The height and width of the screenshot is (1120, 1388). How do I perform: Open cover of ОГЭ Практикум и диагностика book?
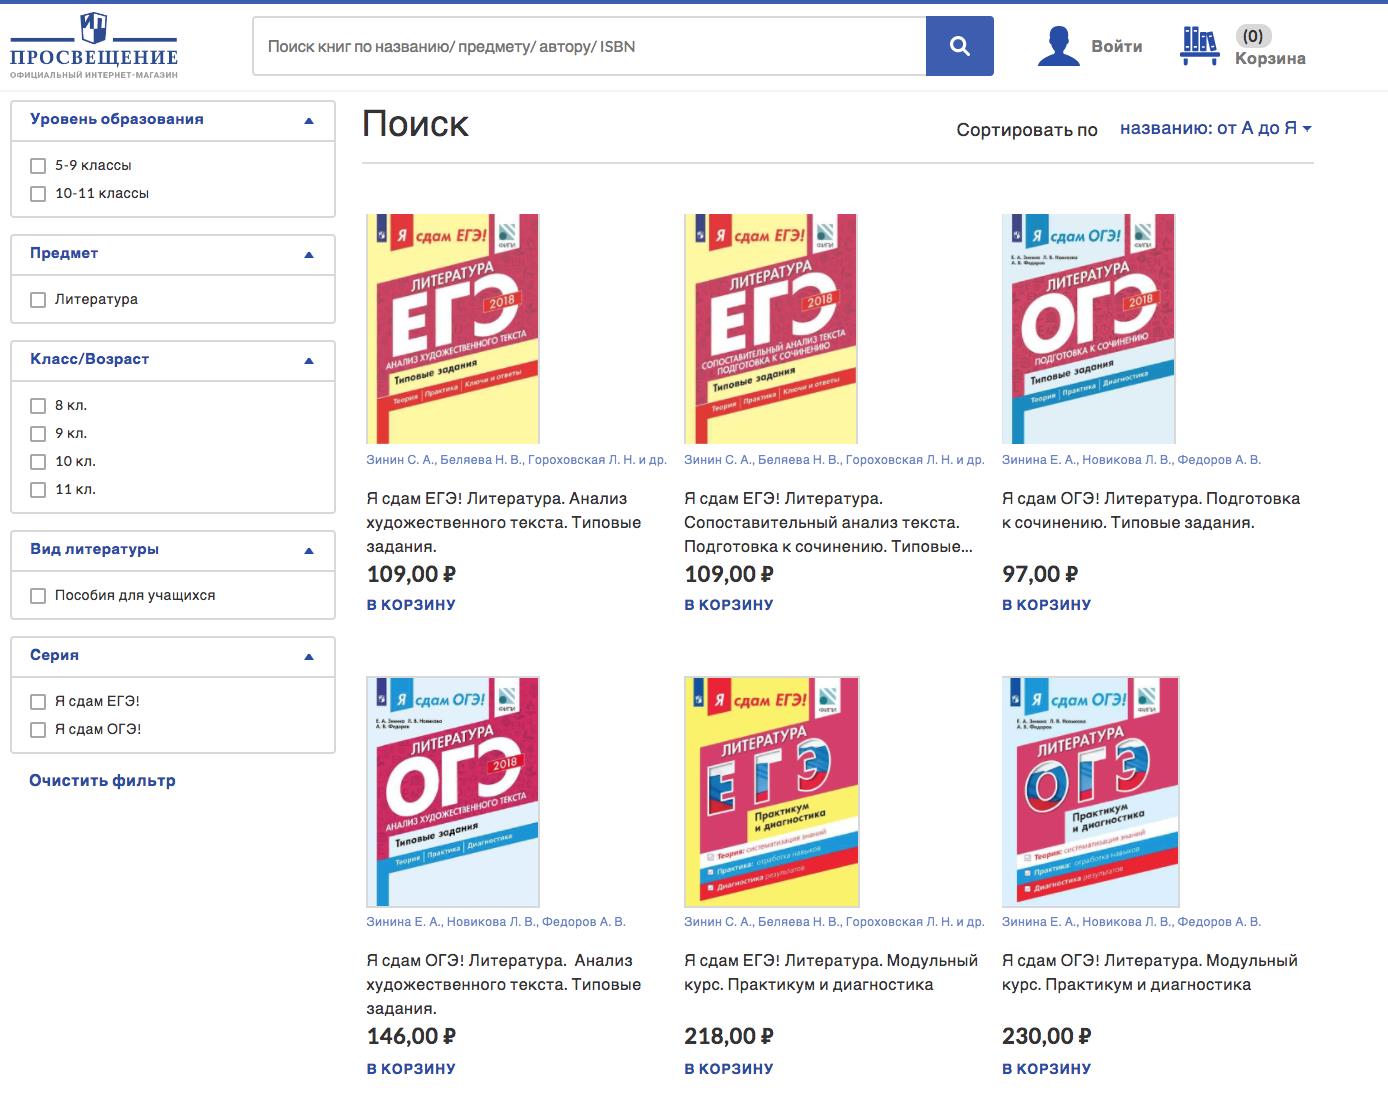click(1090, 792)
